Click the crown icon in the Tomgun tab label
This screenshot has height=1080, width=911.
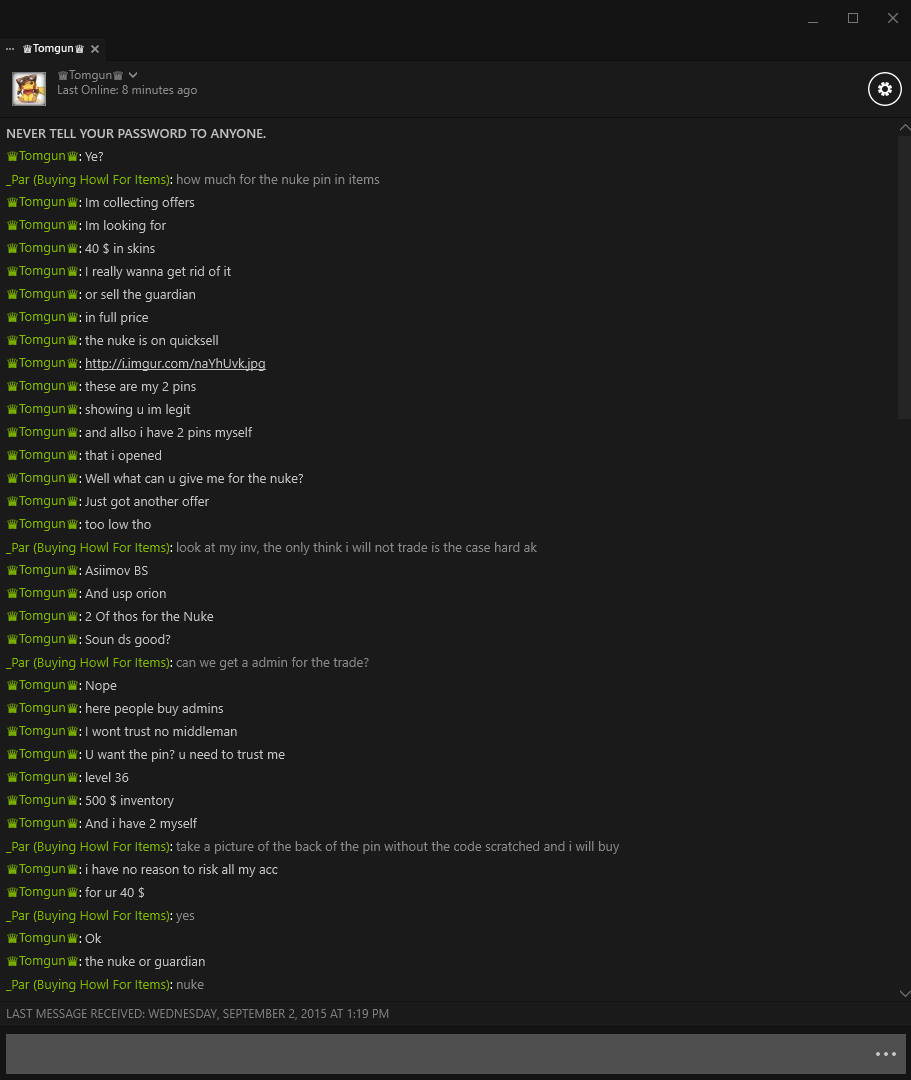27,49
